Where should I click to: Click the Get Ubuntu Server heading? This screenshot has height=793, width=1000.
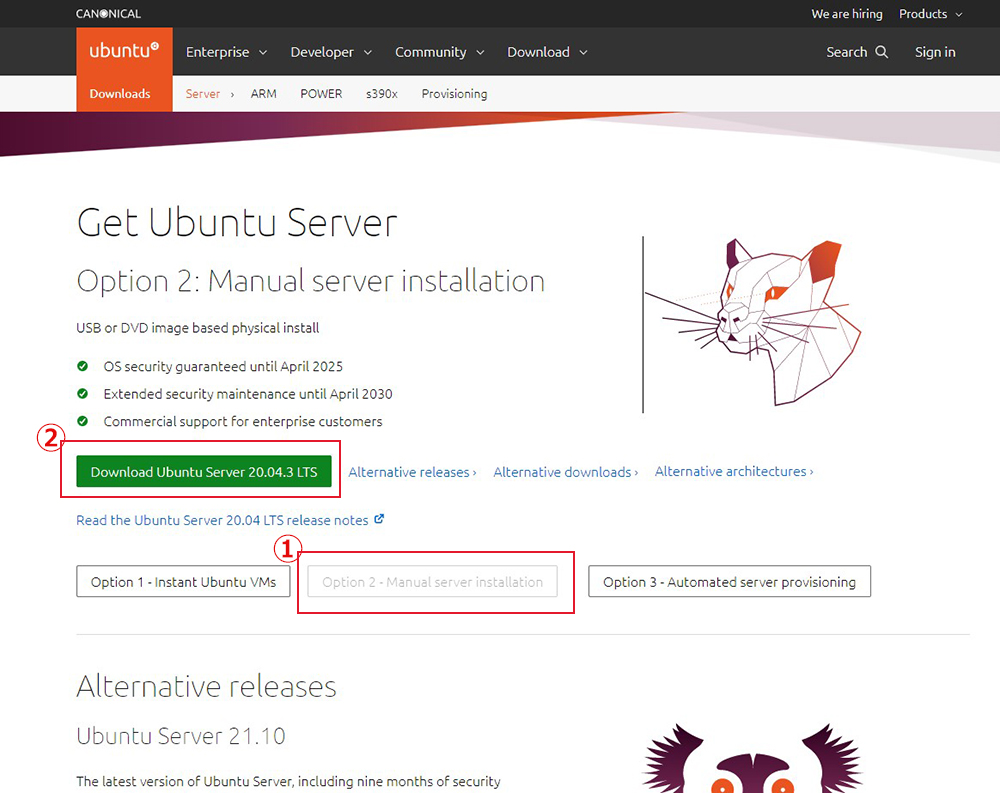[x=237, y=223]
